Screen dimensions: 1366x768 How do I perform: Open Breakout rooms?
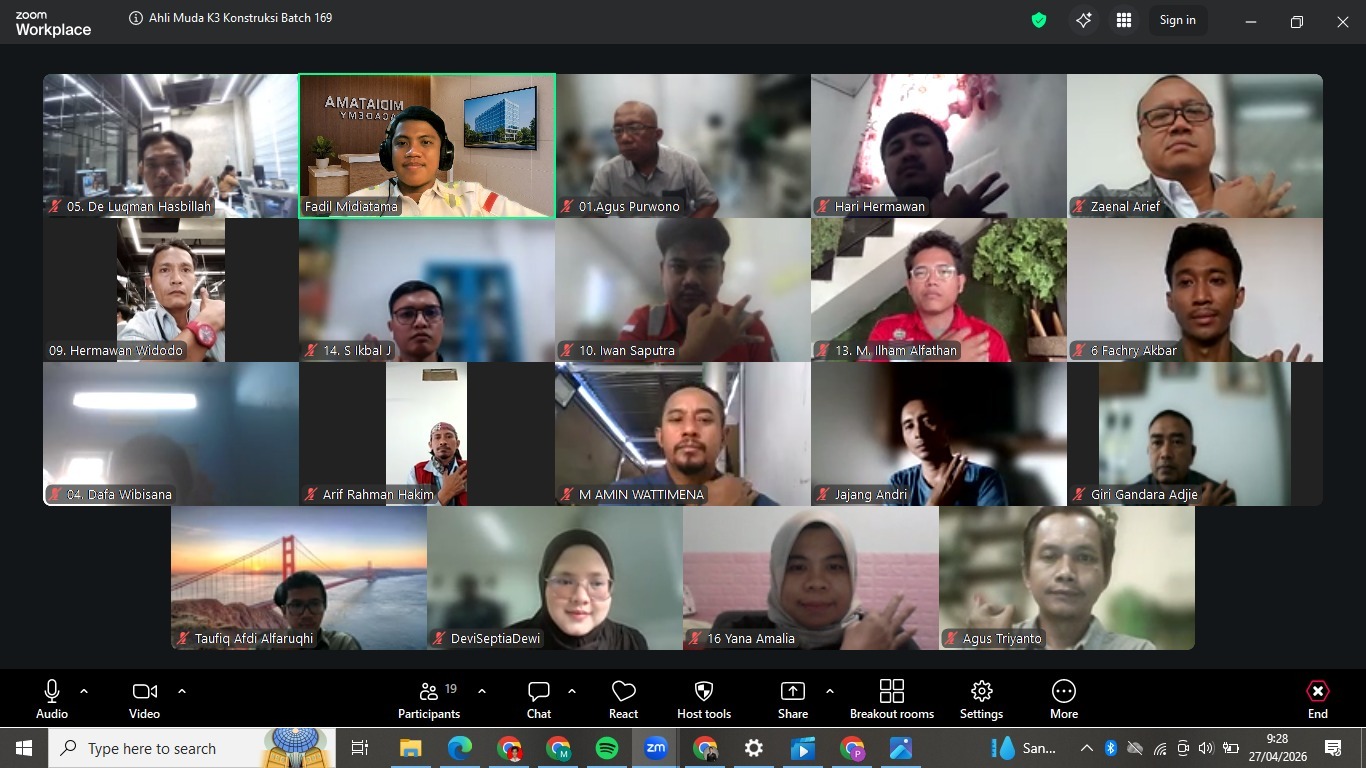click(891, 698)
